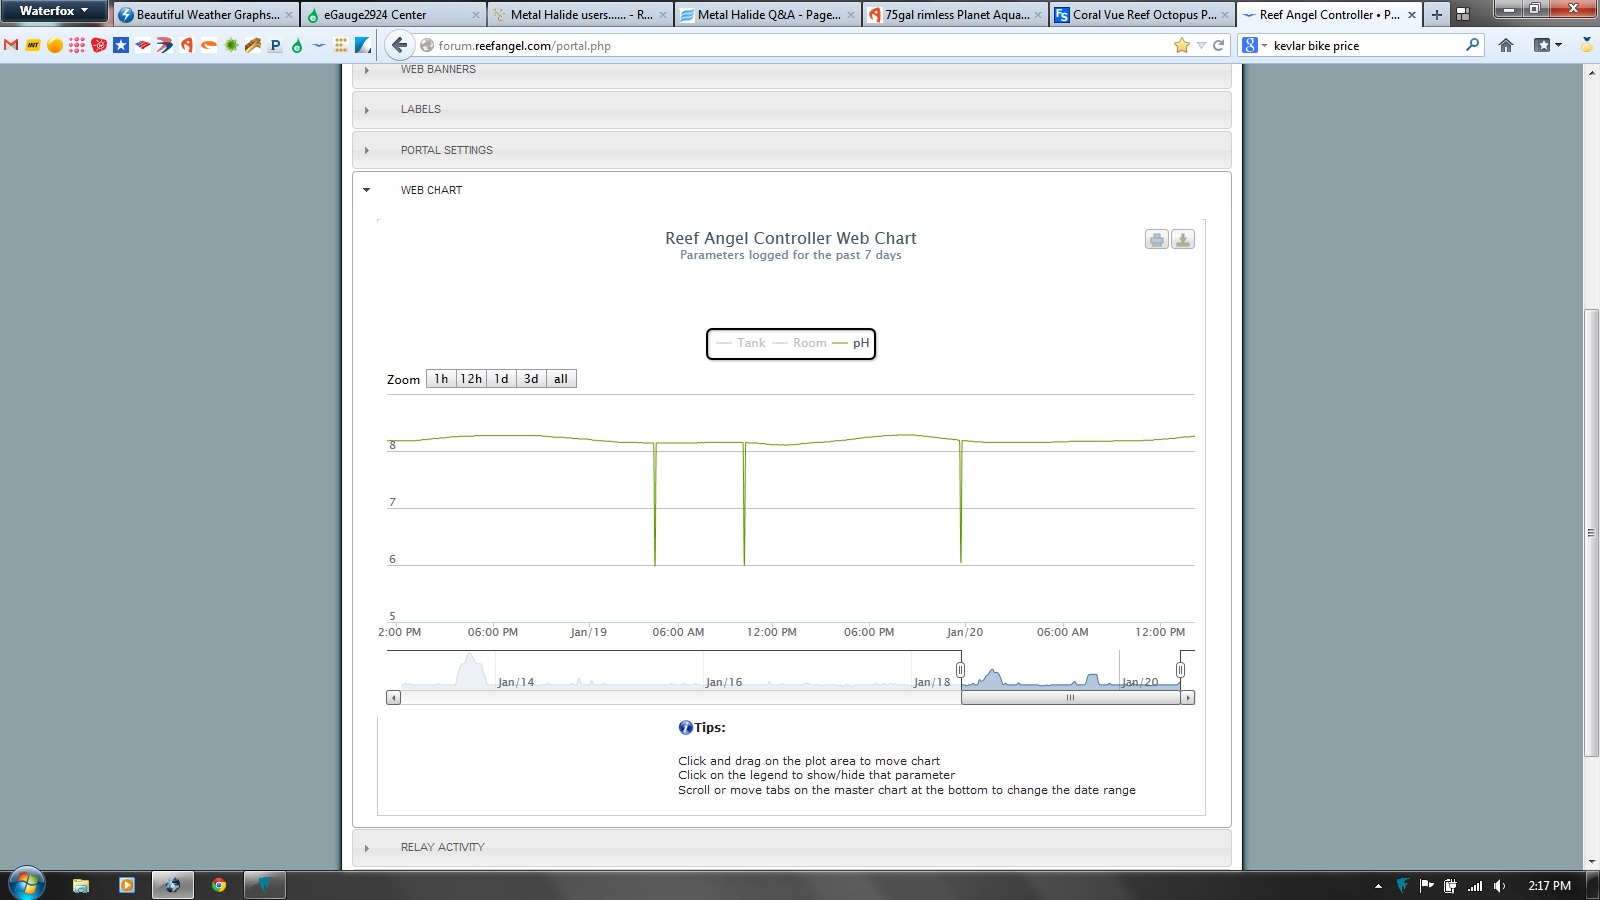The width and height of the screenshot is (1600, 900).
Task: Expand the RELAY ACTIVITY section
Action: point(791,847)
